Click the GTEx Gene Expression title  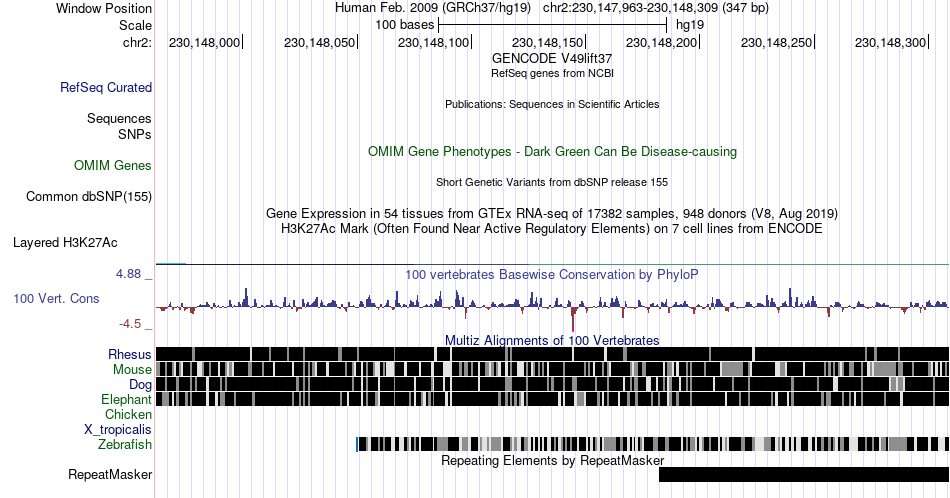point(552,213)
